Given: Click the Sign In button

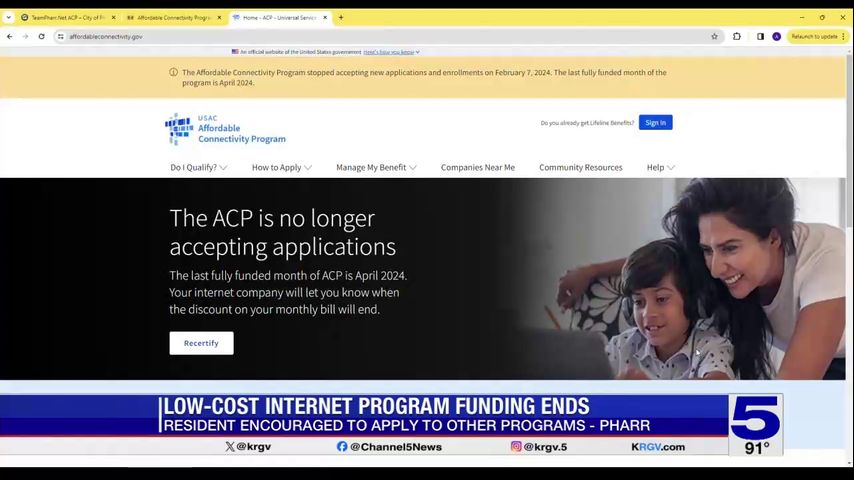Looking at the screenshot, I should (656, 123).
